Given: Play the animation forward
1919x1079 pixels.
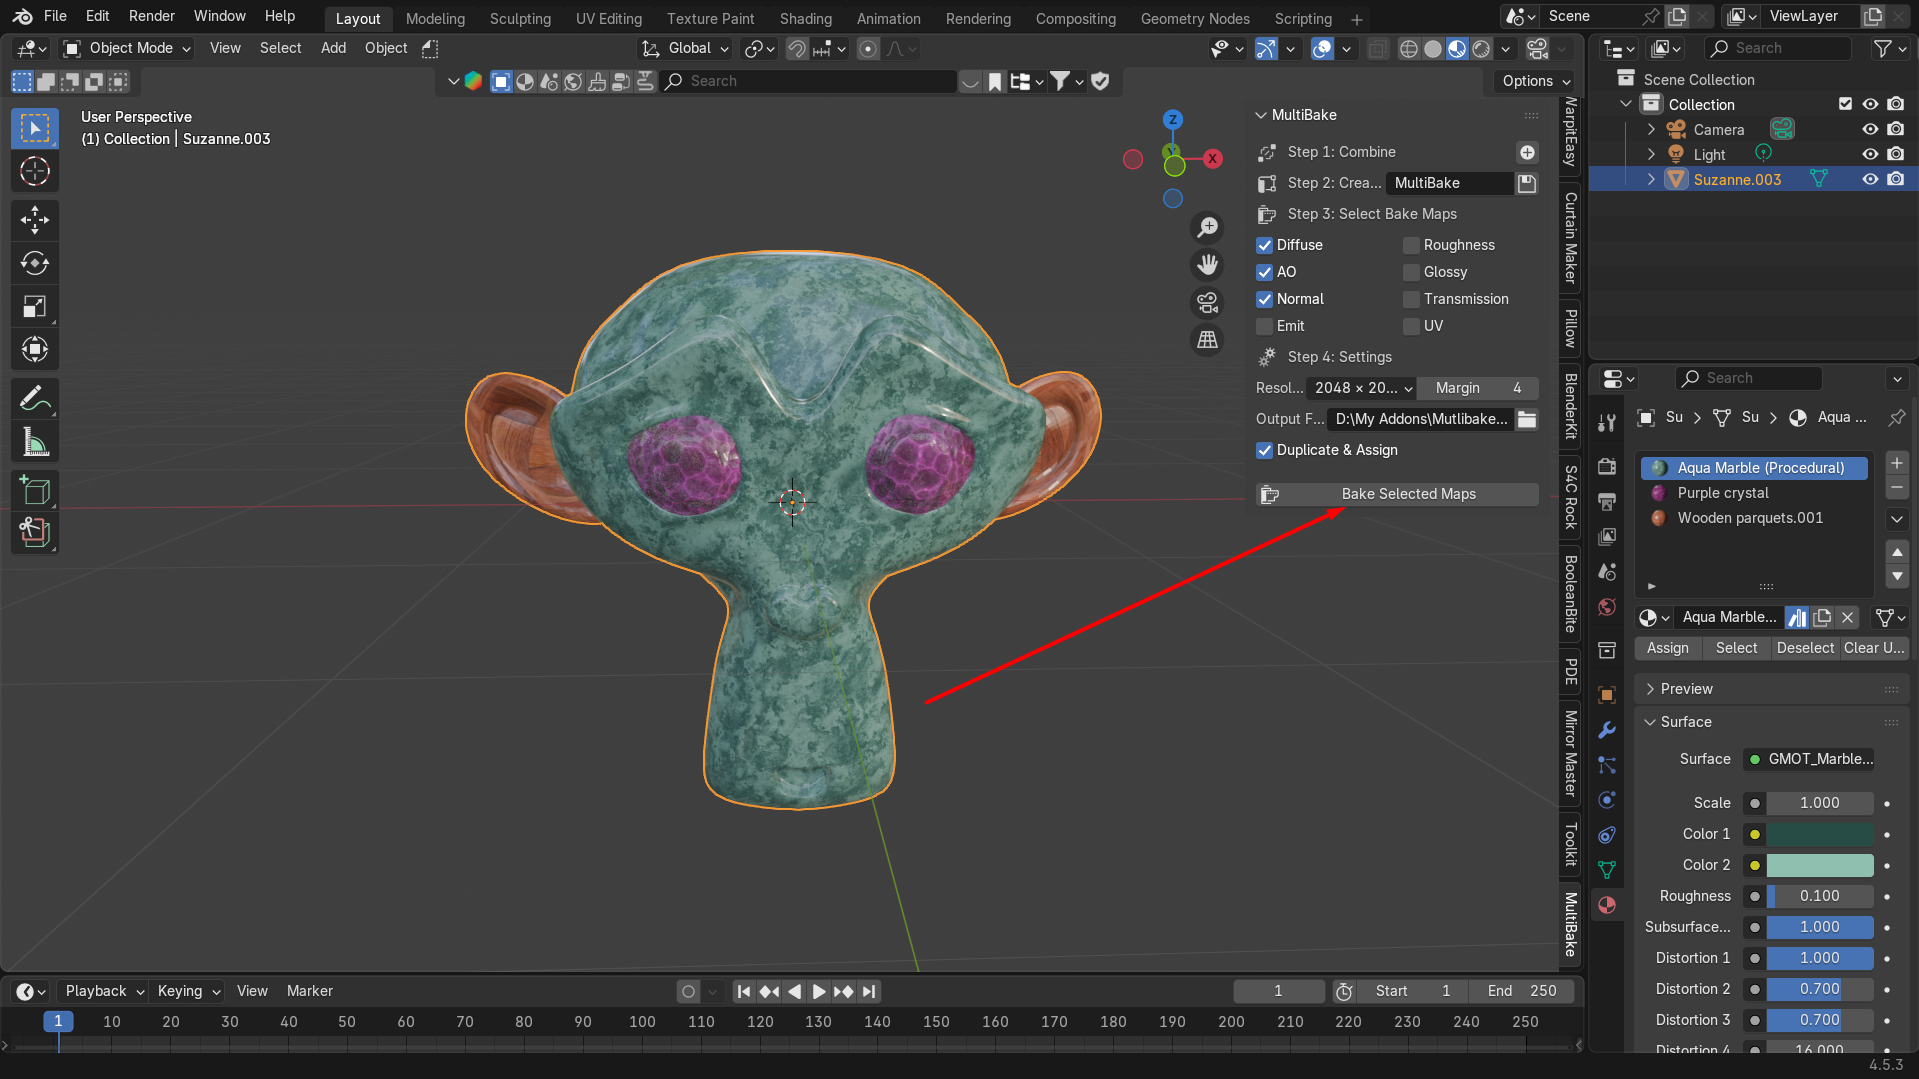Looking at the screenshot, I should point(818,991).
